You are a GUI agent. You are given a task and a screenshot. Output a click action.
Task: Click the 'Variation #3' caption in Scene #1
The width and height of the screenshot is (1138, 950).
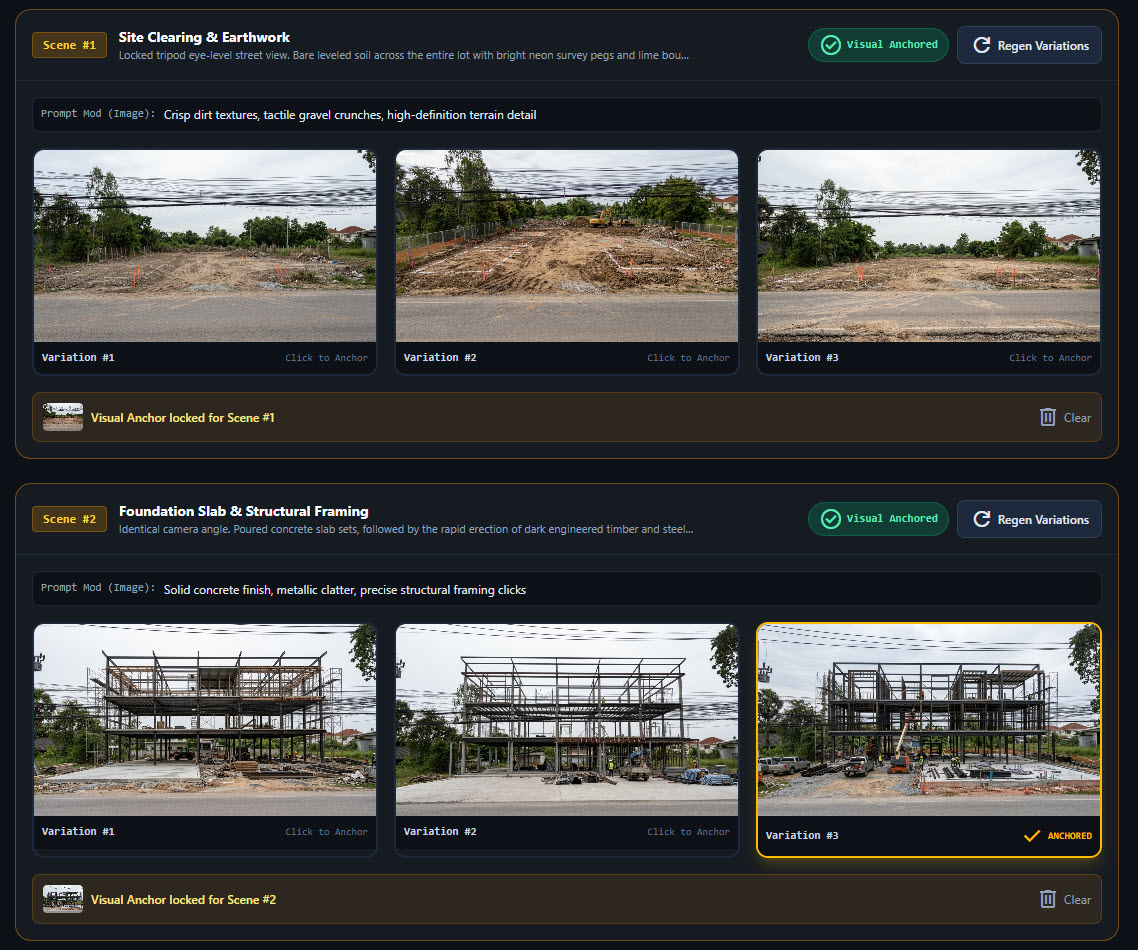point(802,358)
